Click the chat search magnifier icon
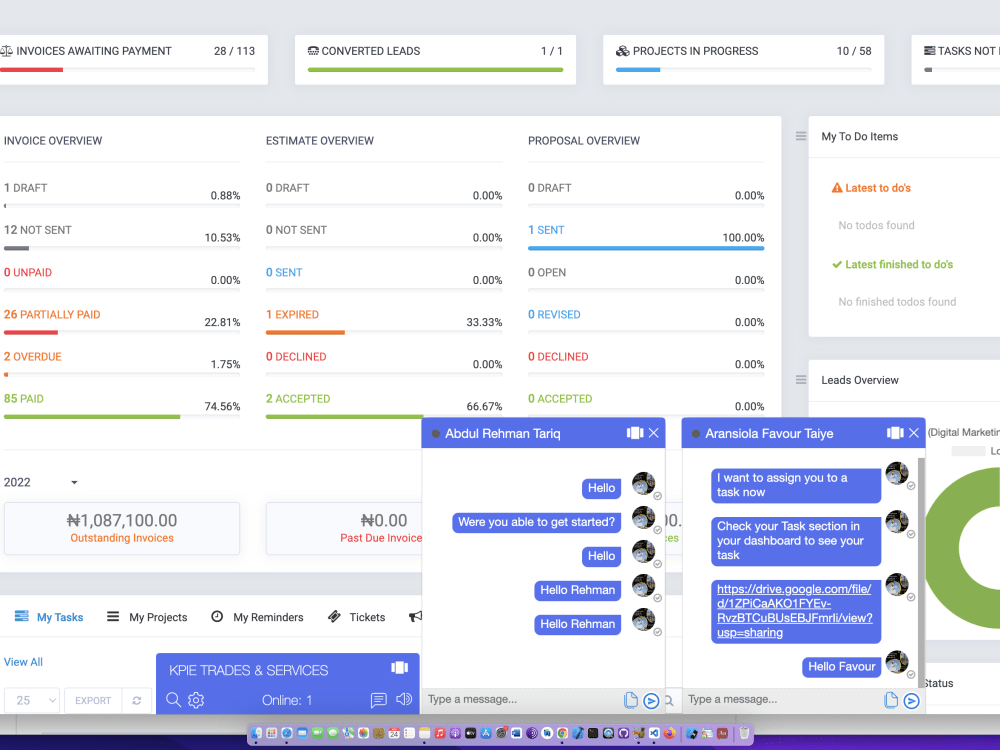 tap(173, 700)
